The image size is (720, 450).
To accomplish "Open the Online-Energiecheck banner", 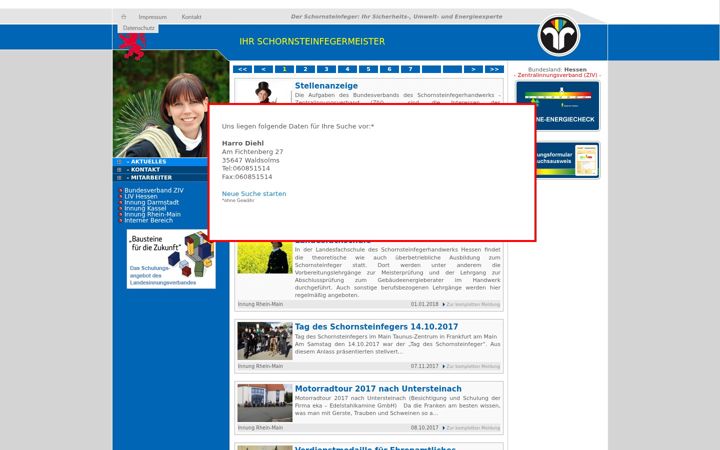I will [x=568, y=106].
